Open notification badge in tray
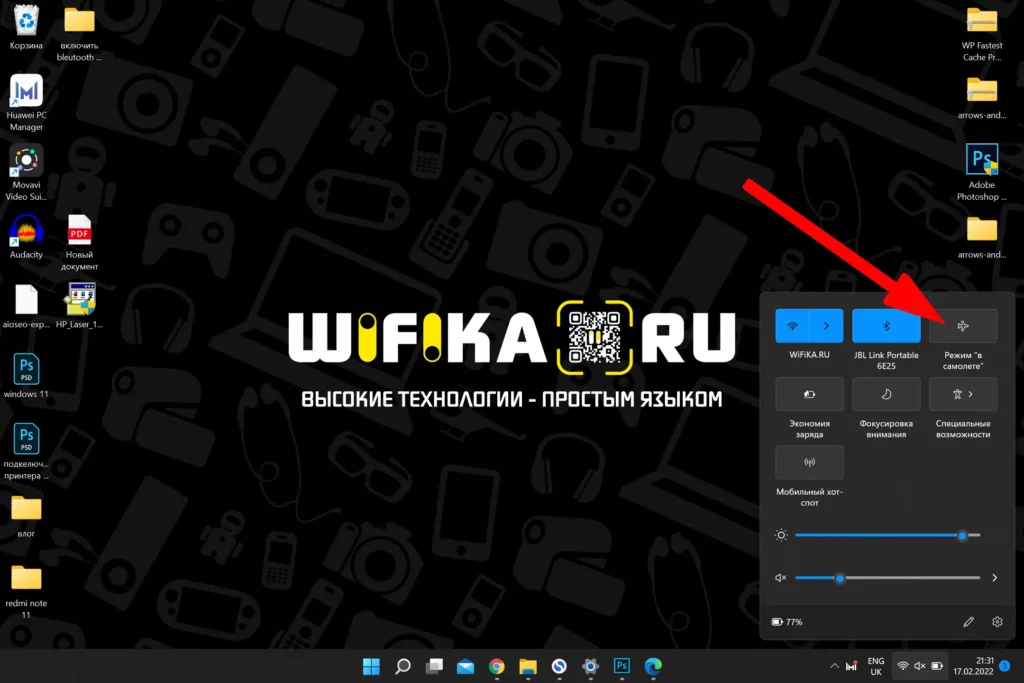1024x683 pixels. 1005,666
